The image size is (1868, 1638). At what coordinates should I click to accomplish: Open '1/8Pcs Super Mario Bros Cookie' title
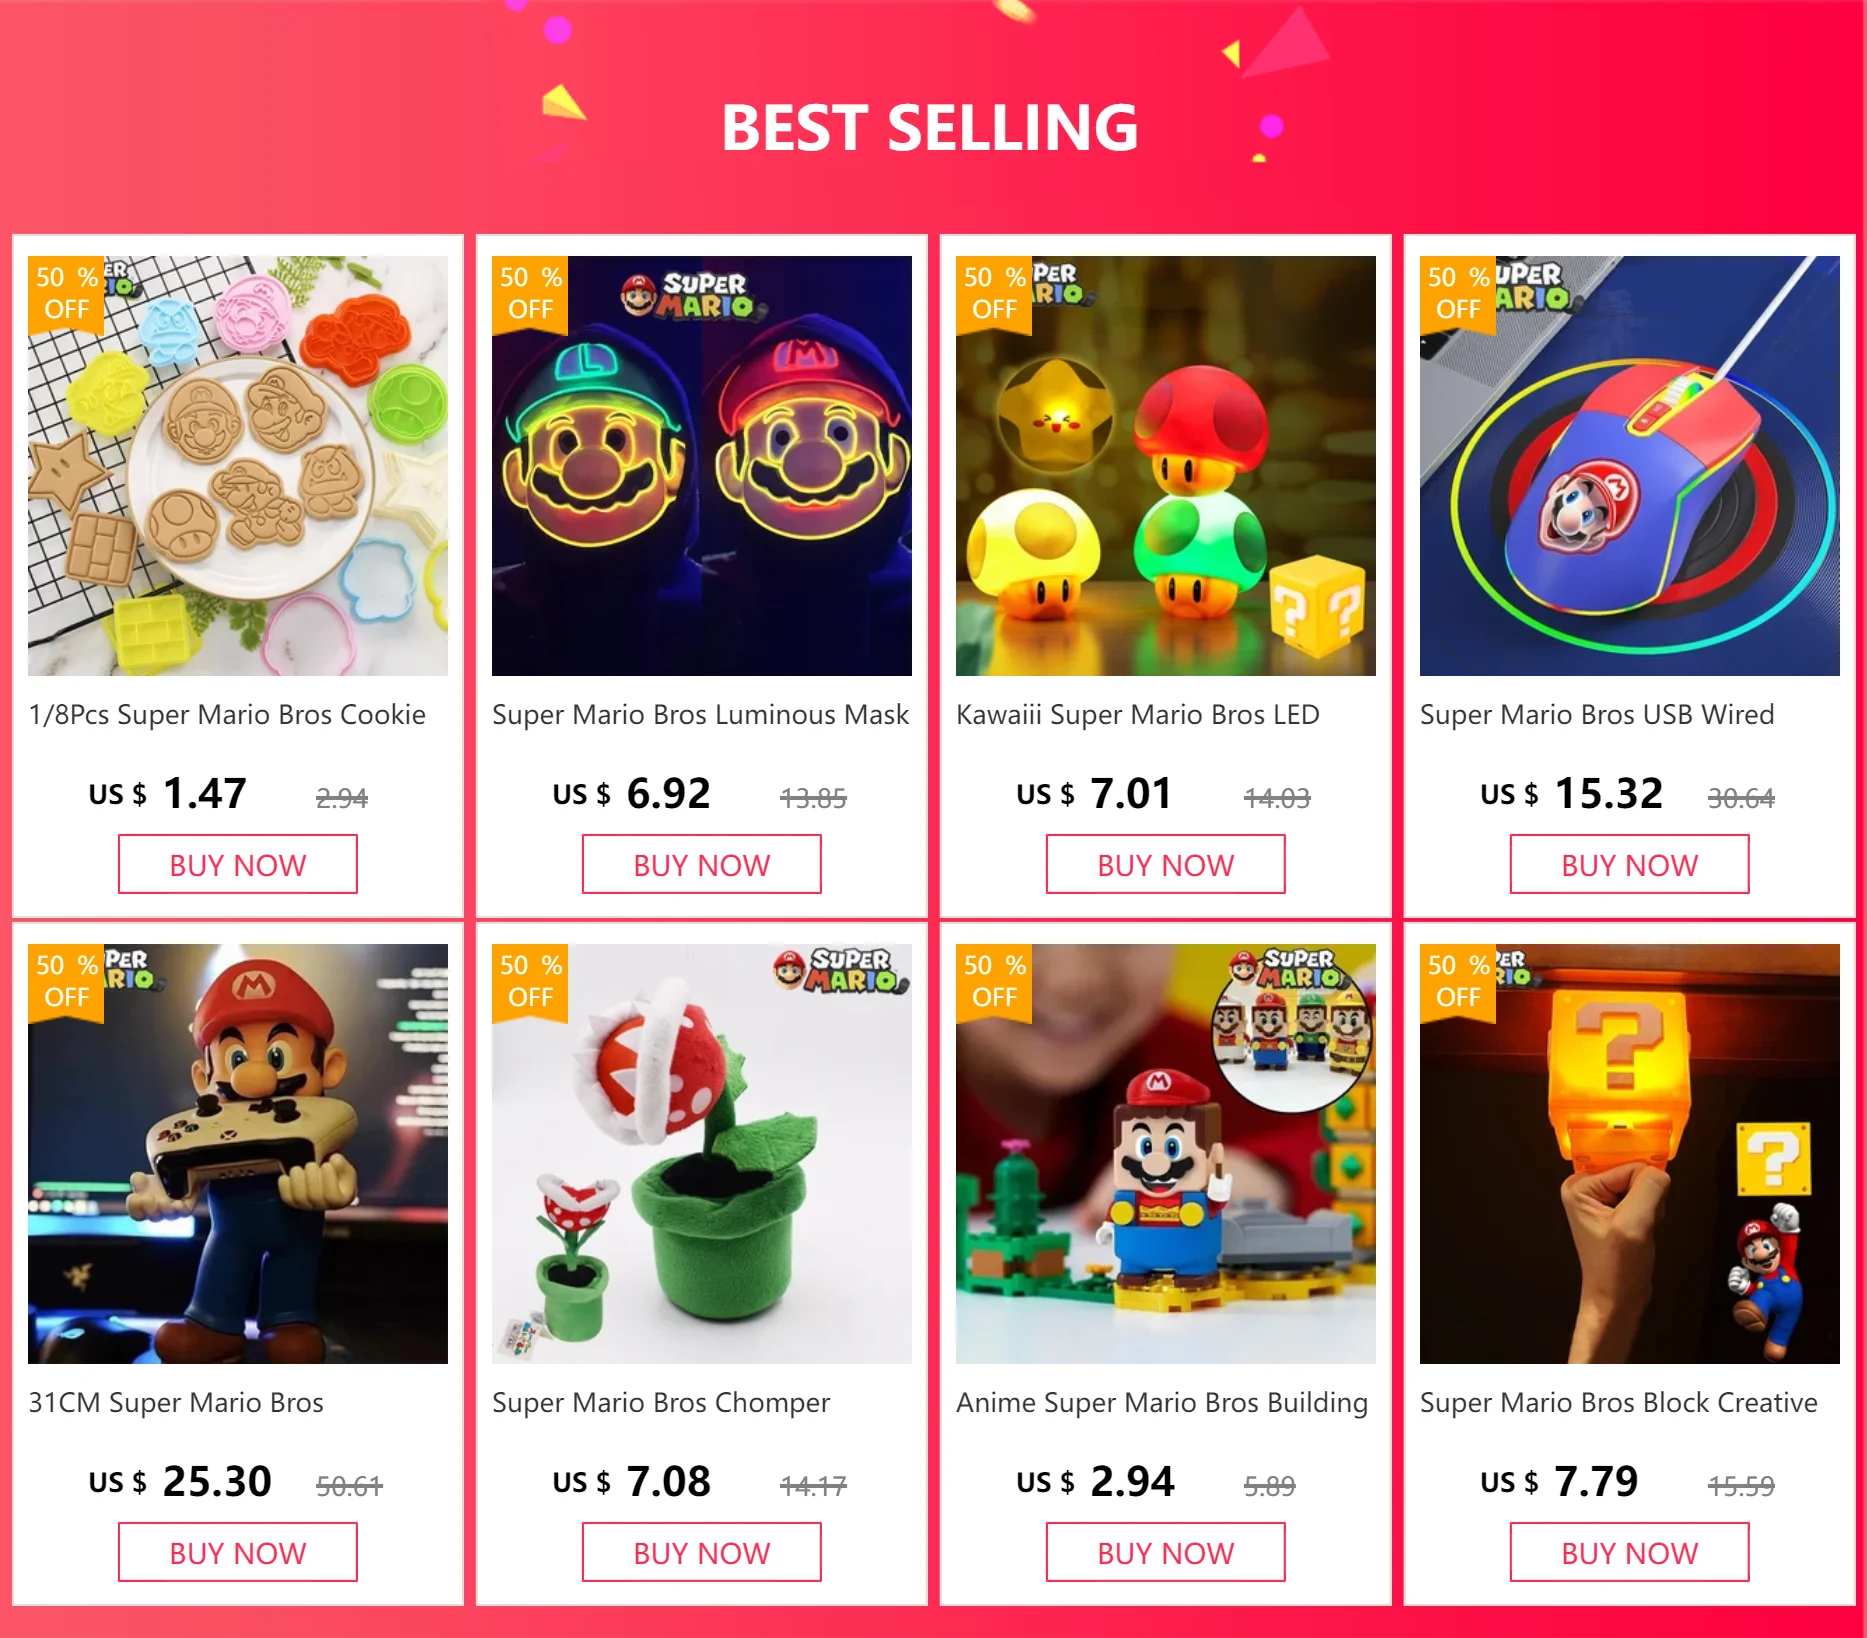point(227,715)
